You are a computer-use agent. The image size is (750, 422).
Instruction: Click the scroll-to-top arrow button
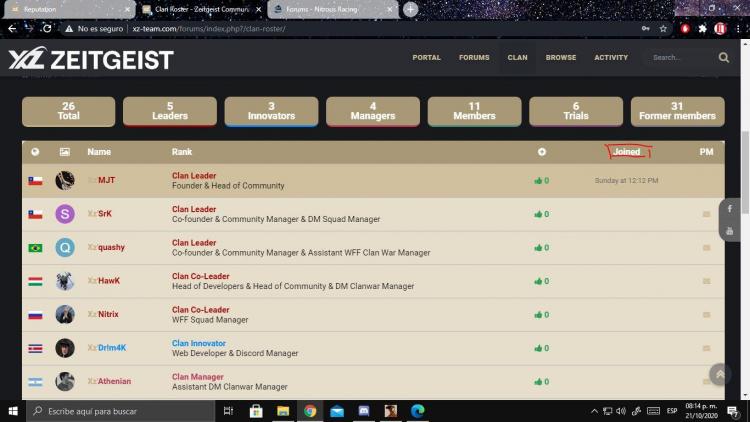click(720, 374)
